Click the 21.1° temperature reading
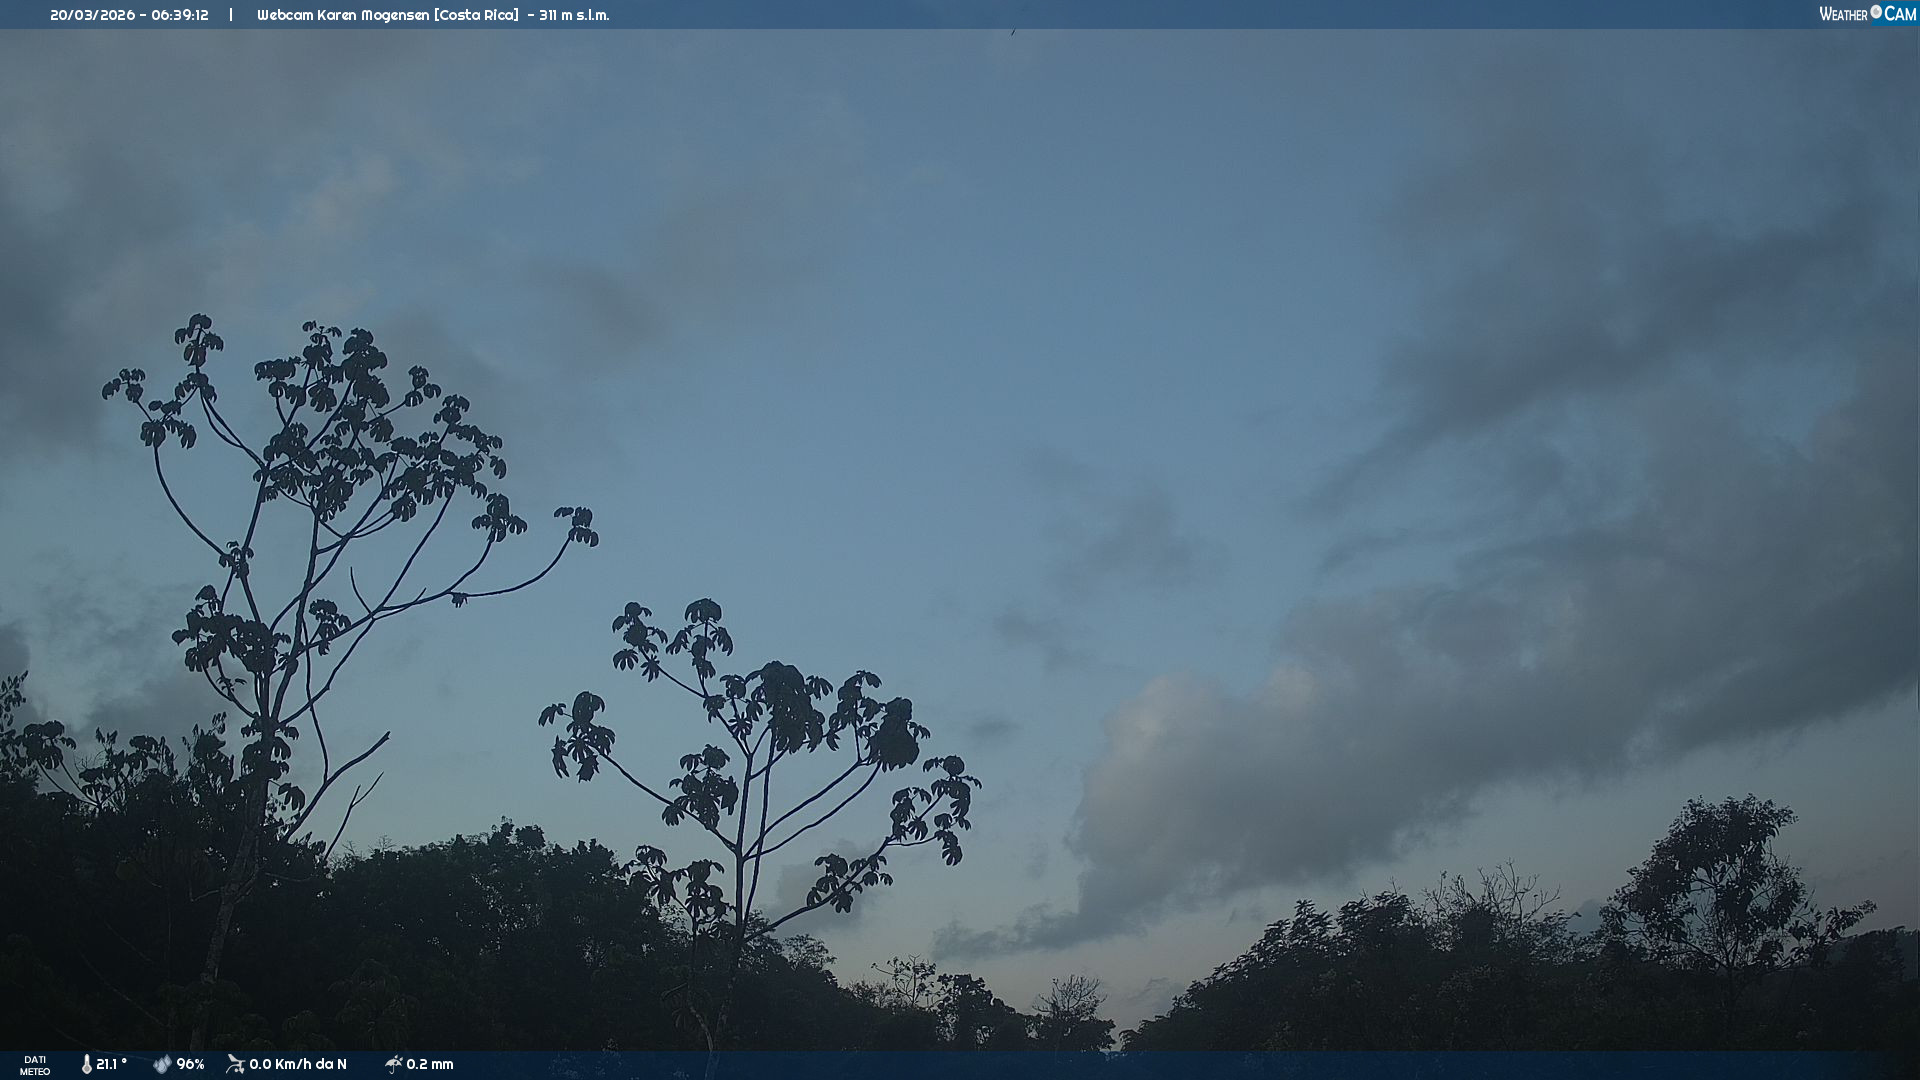The image size is (1920, 1080). point(111,1064)
